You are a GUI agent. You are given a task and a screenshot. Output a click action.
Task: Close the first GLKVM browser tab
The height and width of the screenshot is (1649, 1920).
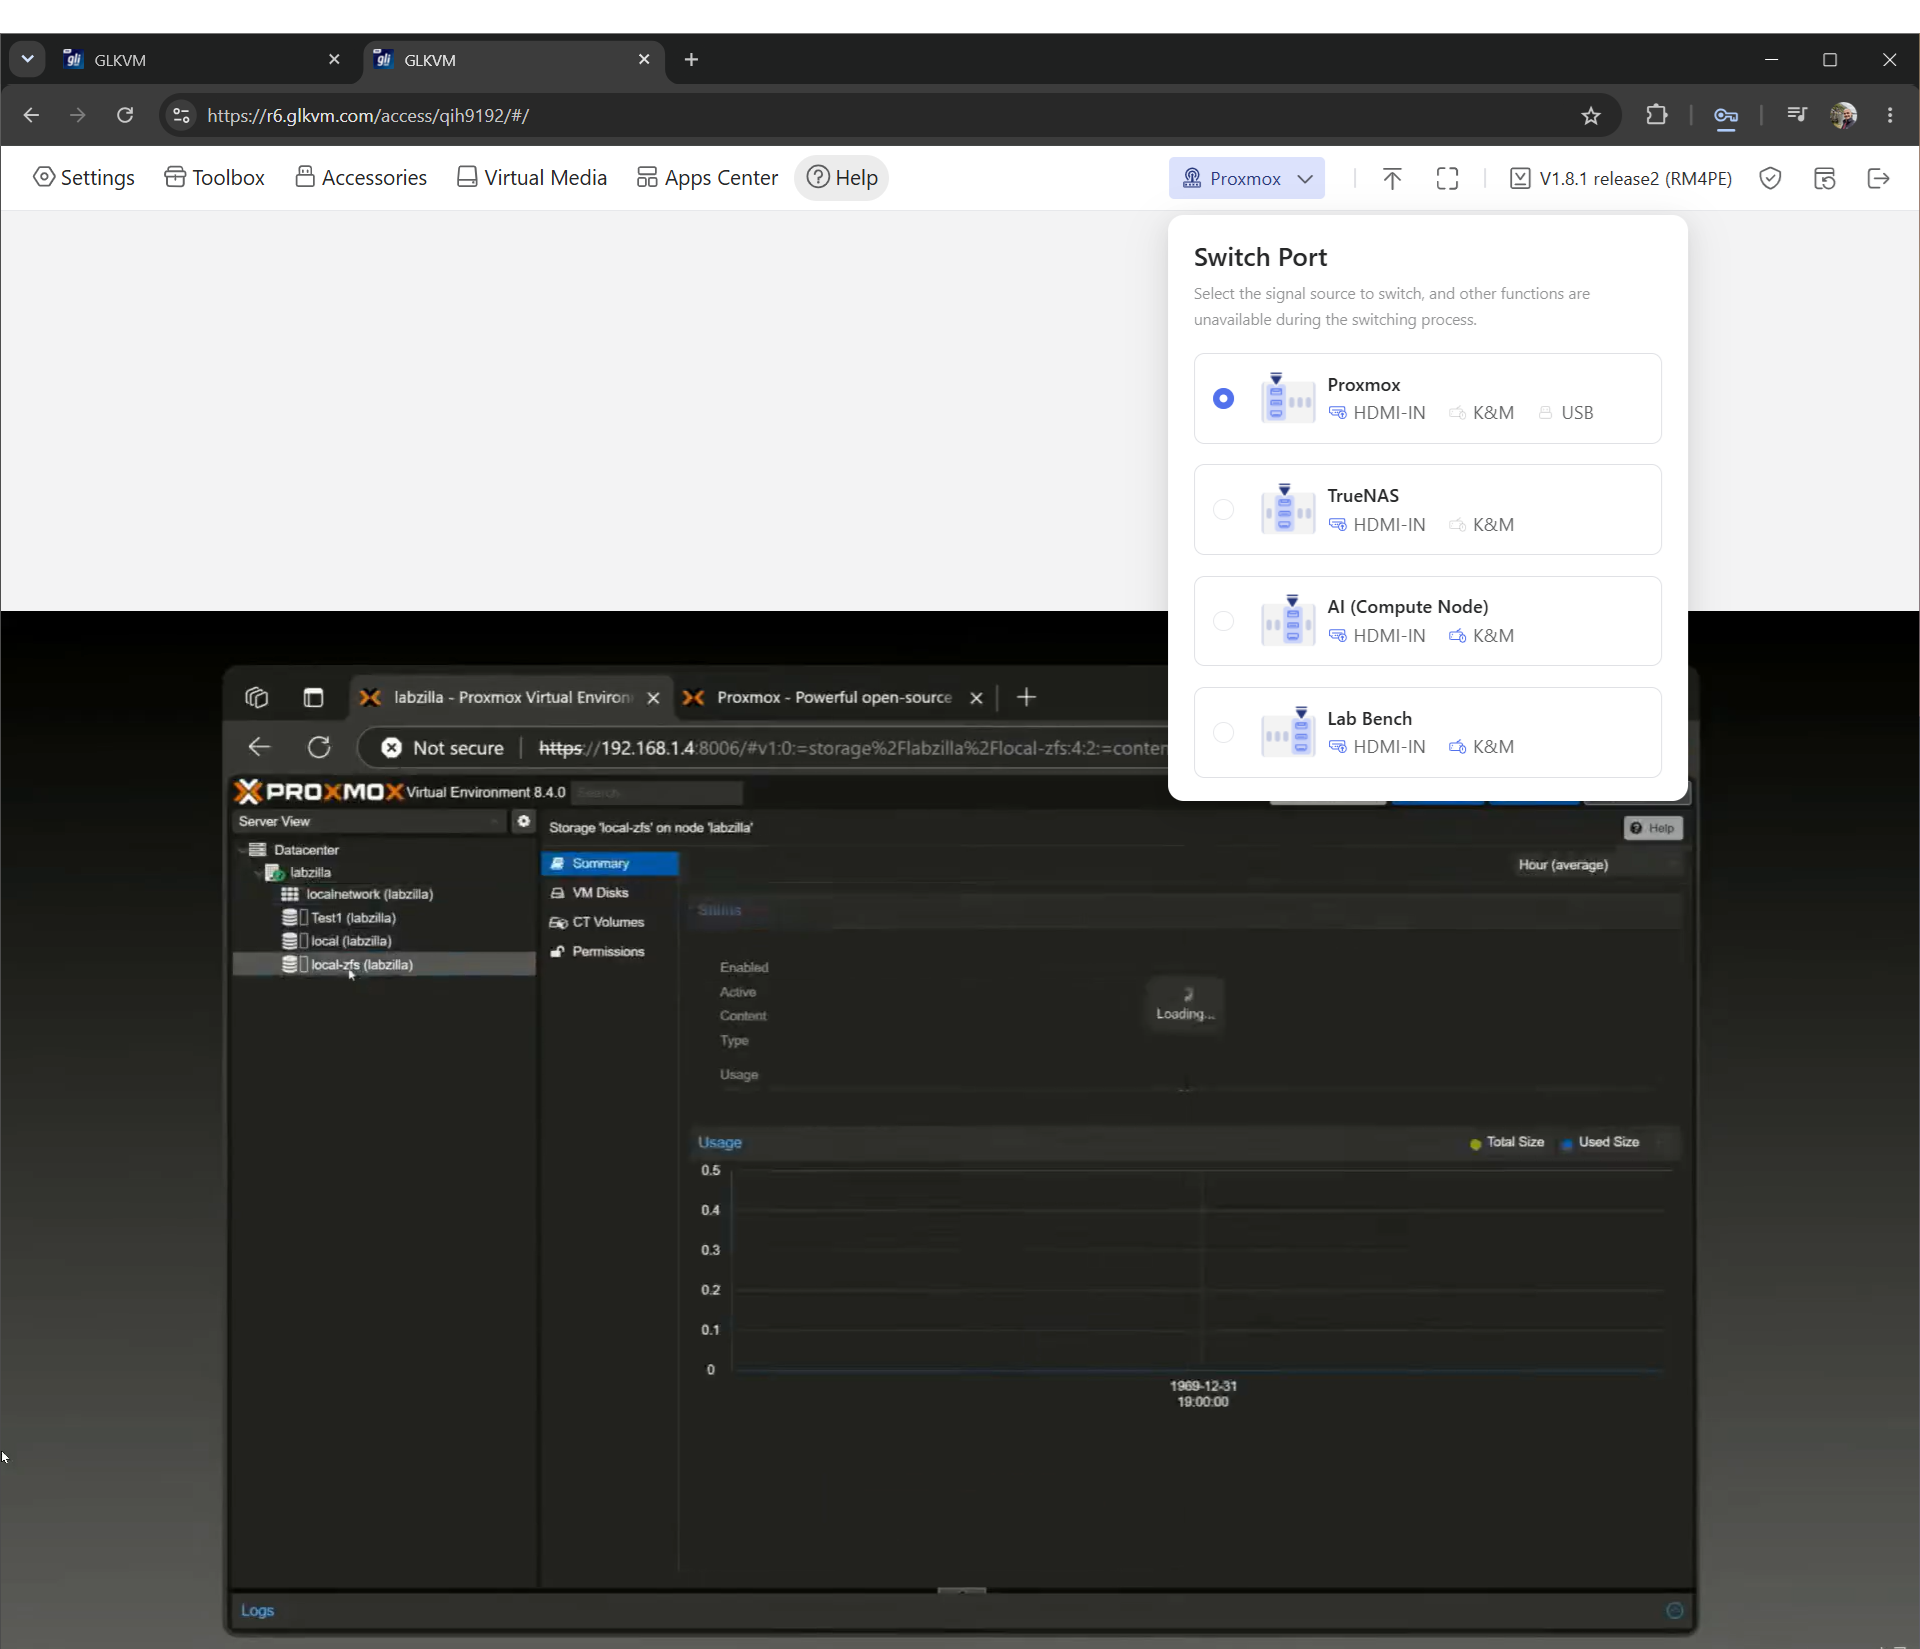pos(334,60)
